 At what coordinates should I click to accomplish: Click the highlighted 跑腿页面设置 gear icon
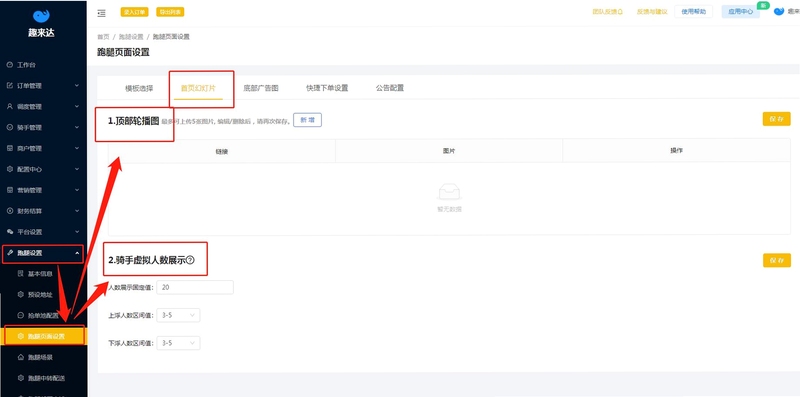[x=21, y=336]
